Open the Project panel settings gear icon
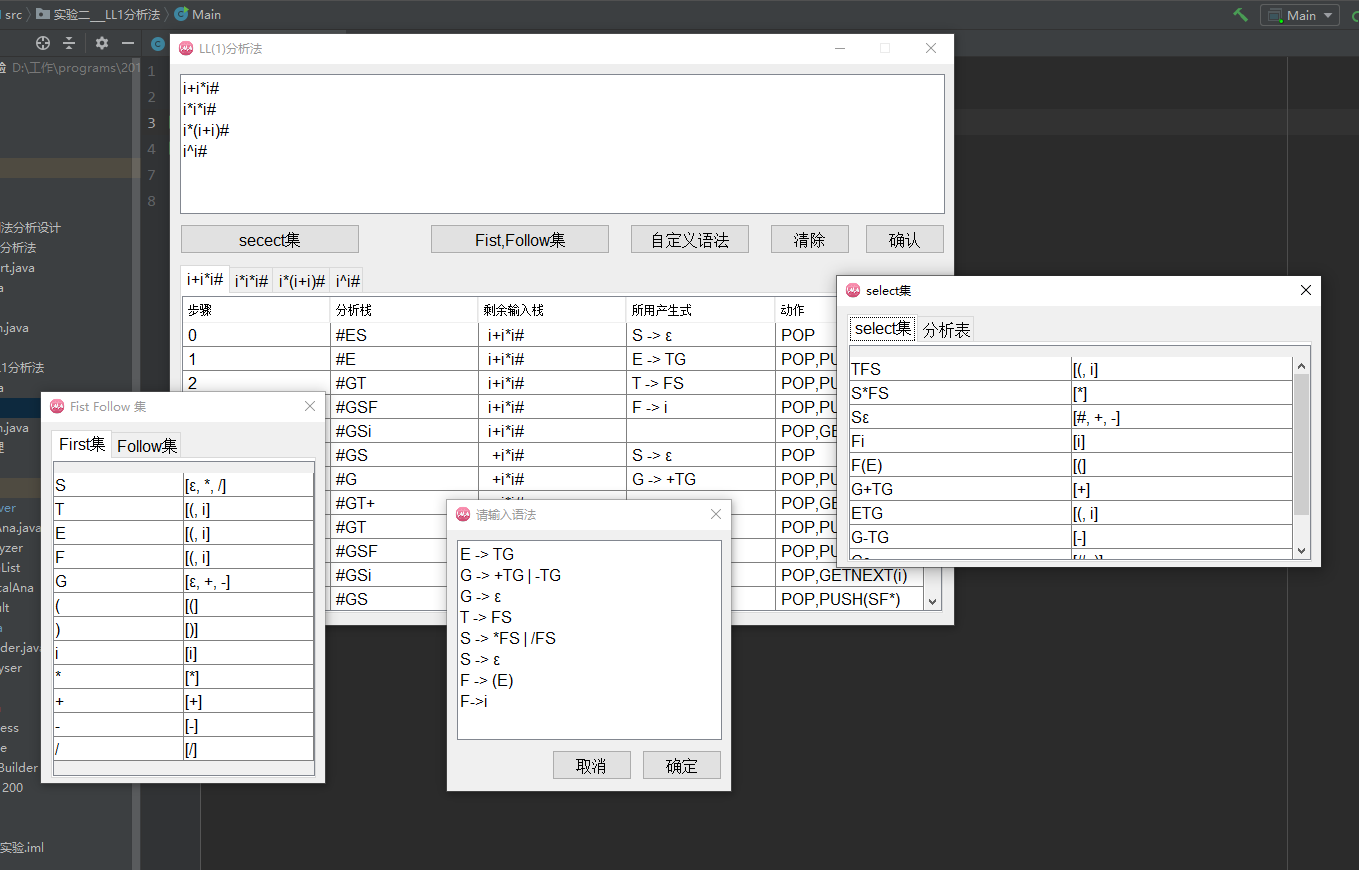Viewport: 1359px width, 870px height. coord(101,43)
